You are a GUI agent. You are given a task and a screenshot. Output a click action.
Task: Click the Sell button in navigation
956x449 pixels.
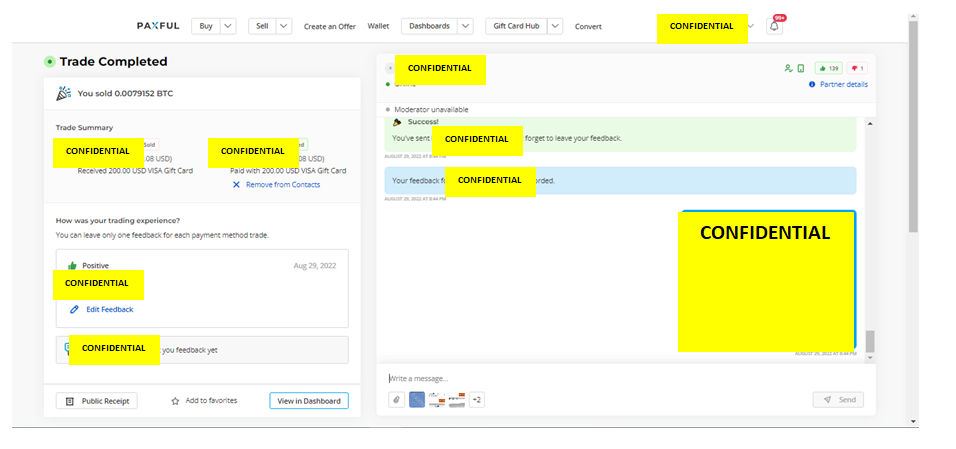262,26
